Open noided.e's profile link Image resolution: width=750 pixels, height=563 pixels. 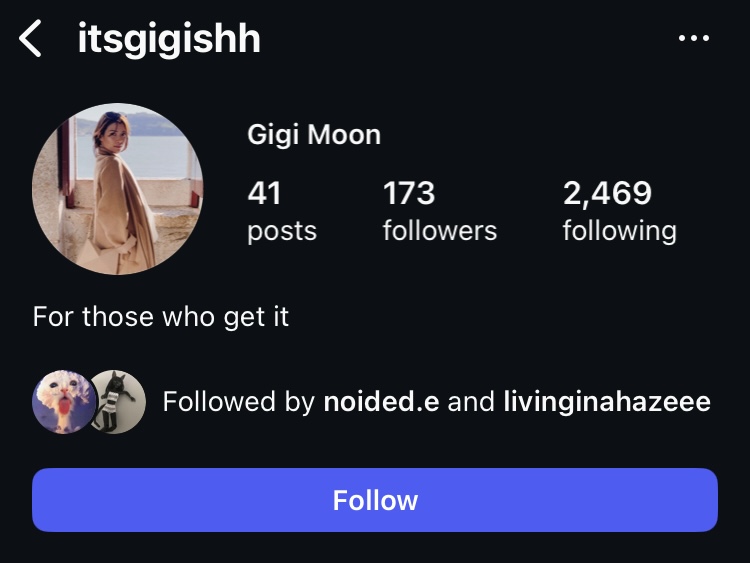(381, 401)
